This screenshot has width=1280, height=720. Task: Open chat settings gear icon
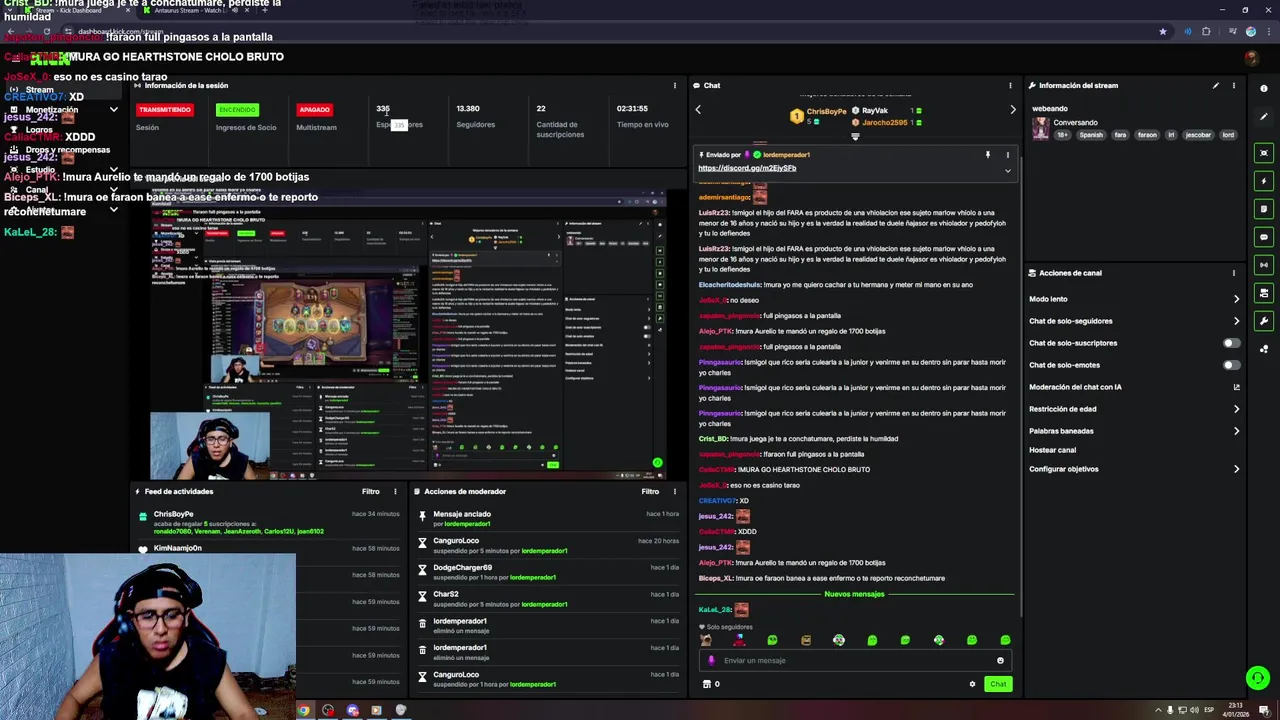coord(972,684)
